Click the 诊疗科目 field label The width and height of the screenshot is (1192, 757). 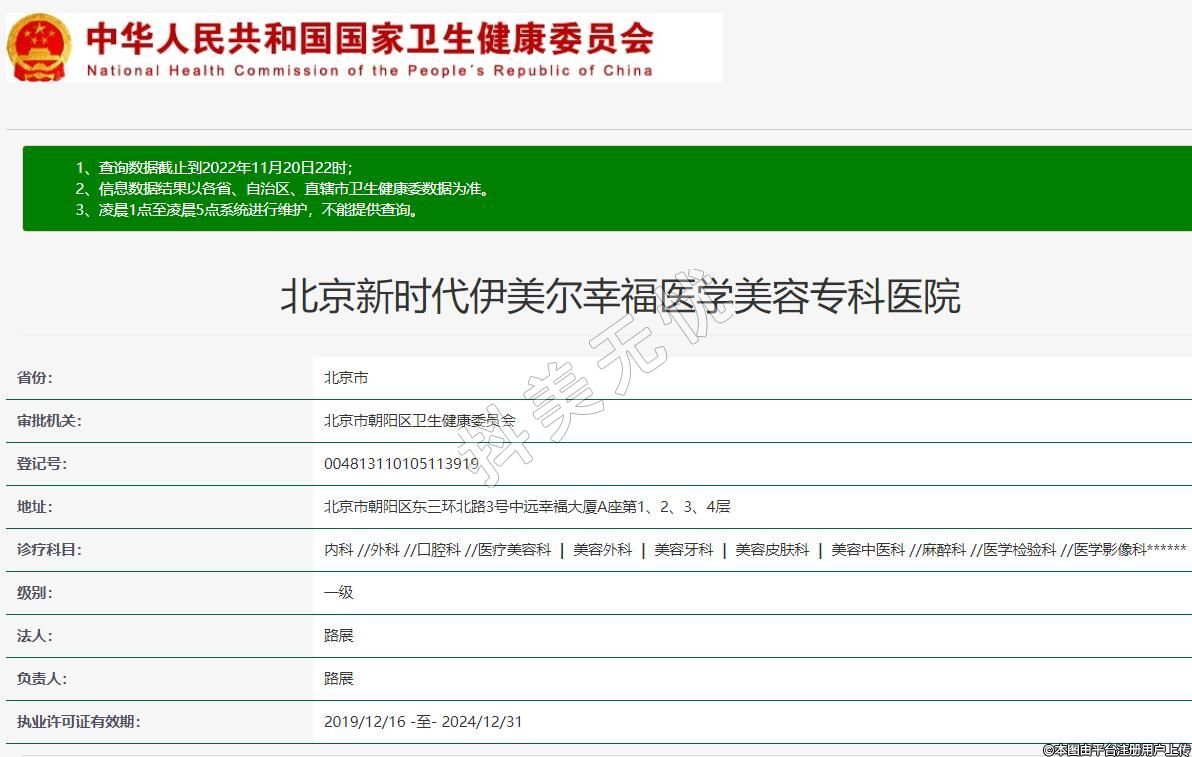pyautogui.click(x=49, y=550)
